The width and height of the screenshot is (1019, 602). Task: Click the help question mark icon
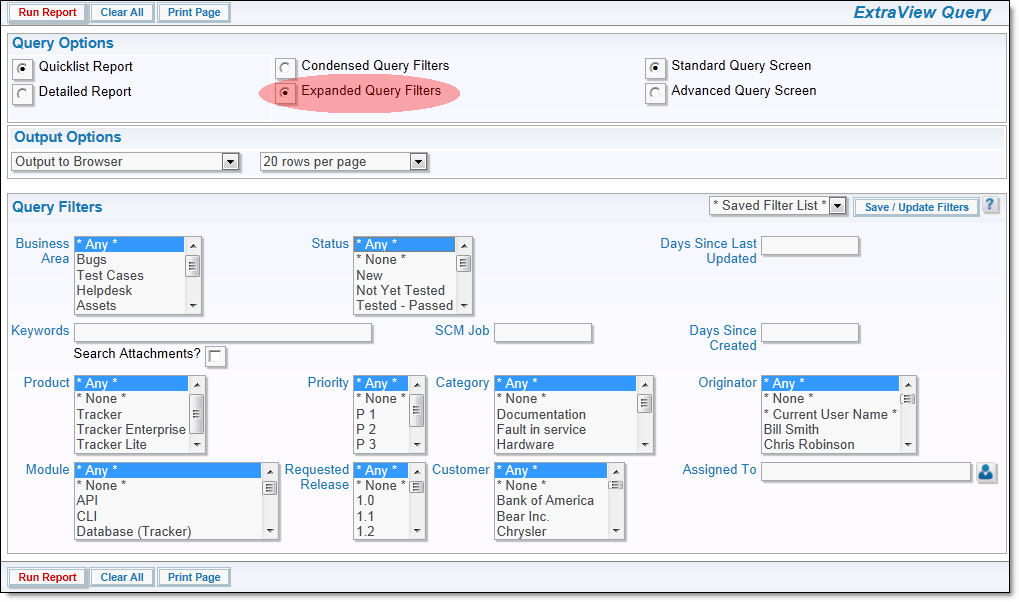pyautogui.click(x=990, y=205)
